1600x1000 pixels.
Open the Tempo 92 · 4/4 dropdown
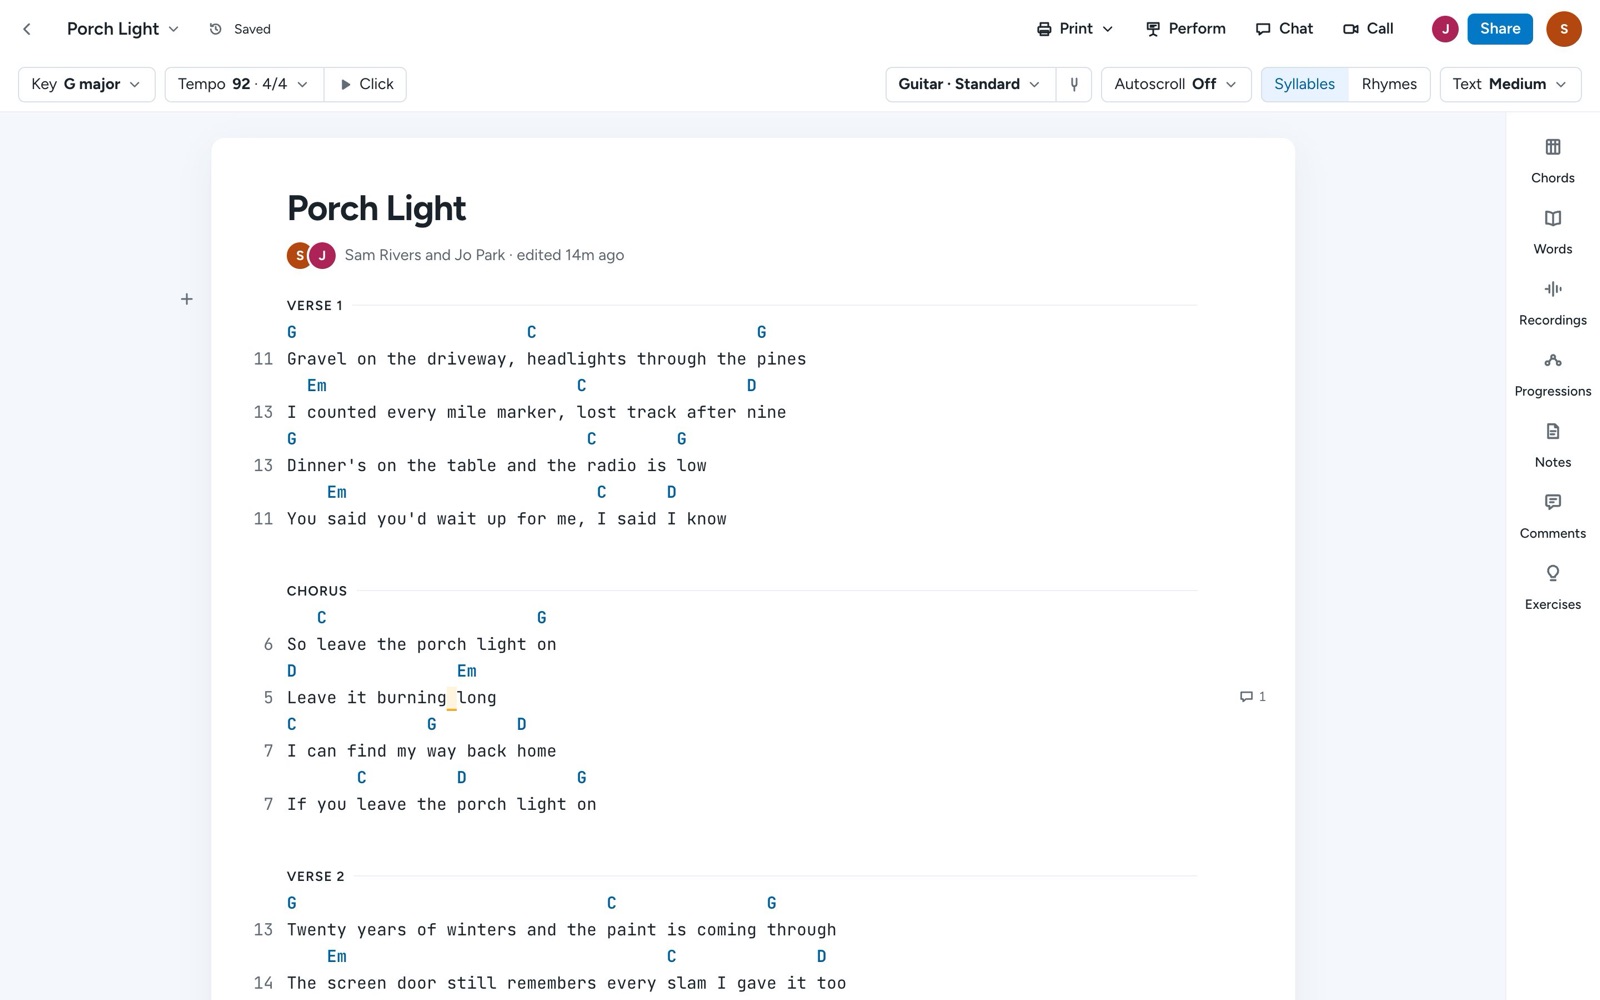pyautogui.click(x=243, y=84)
